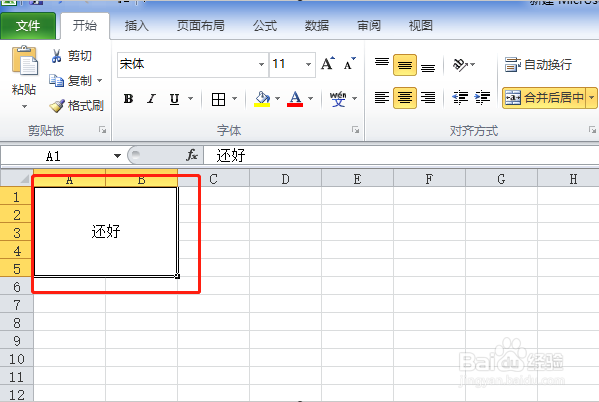Toggle Italic formatting

tap(152, 99)
